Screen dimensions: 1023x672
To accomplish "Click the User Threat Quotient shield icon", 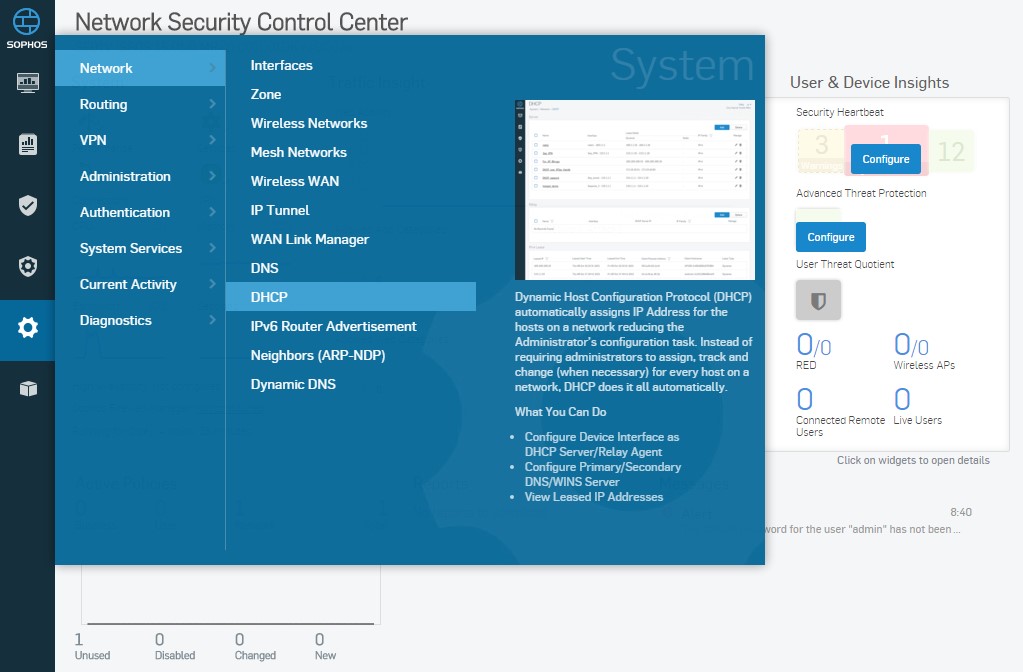I will pyautogui.click(x=818, y=300).
